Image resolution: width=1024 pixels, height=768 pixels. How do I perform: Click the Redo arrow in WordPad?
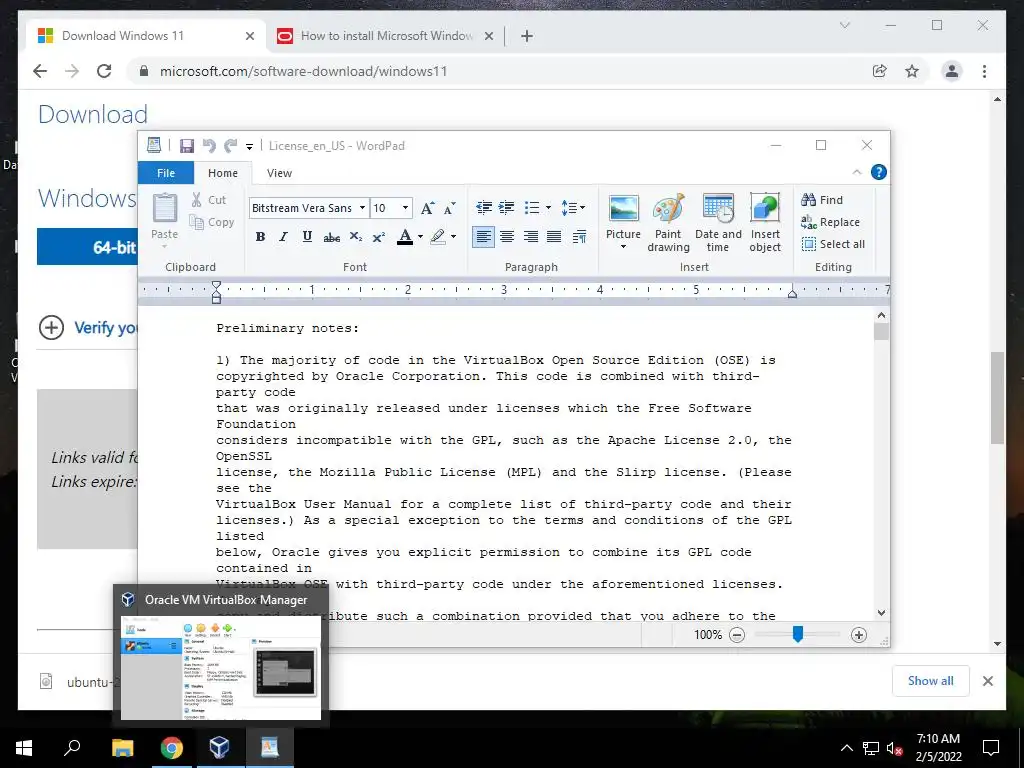(x=231, y=146)
